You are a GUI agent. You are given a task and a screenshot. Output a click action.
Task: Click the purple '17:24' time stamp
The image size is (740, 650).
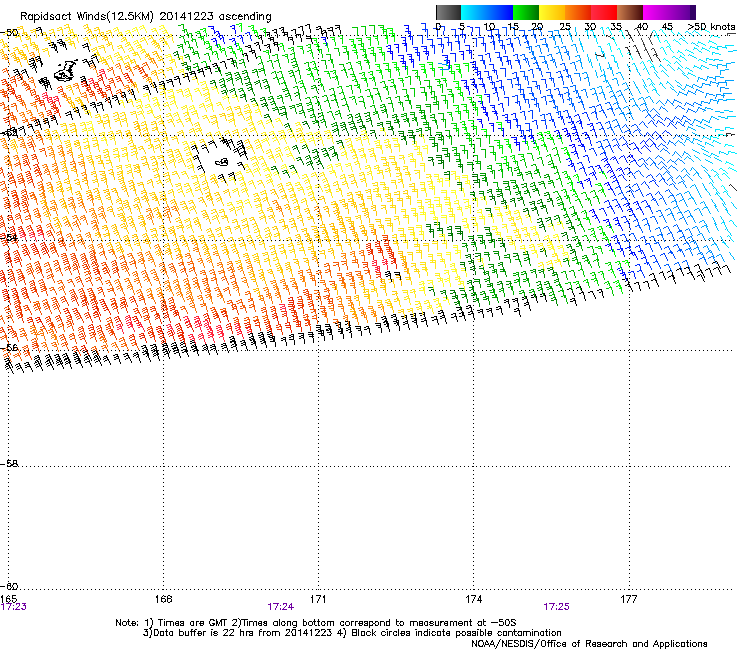coord(281,607)
